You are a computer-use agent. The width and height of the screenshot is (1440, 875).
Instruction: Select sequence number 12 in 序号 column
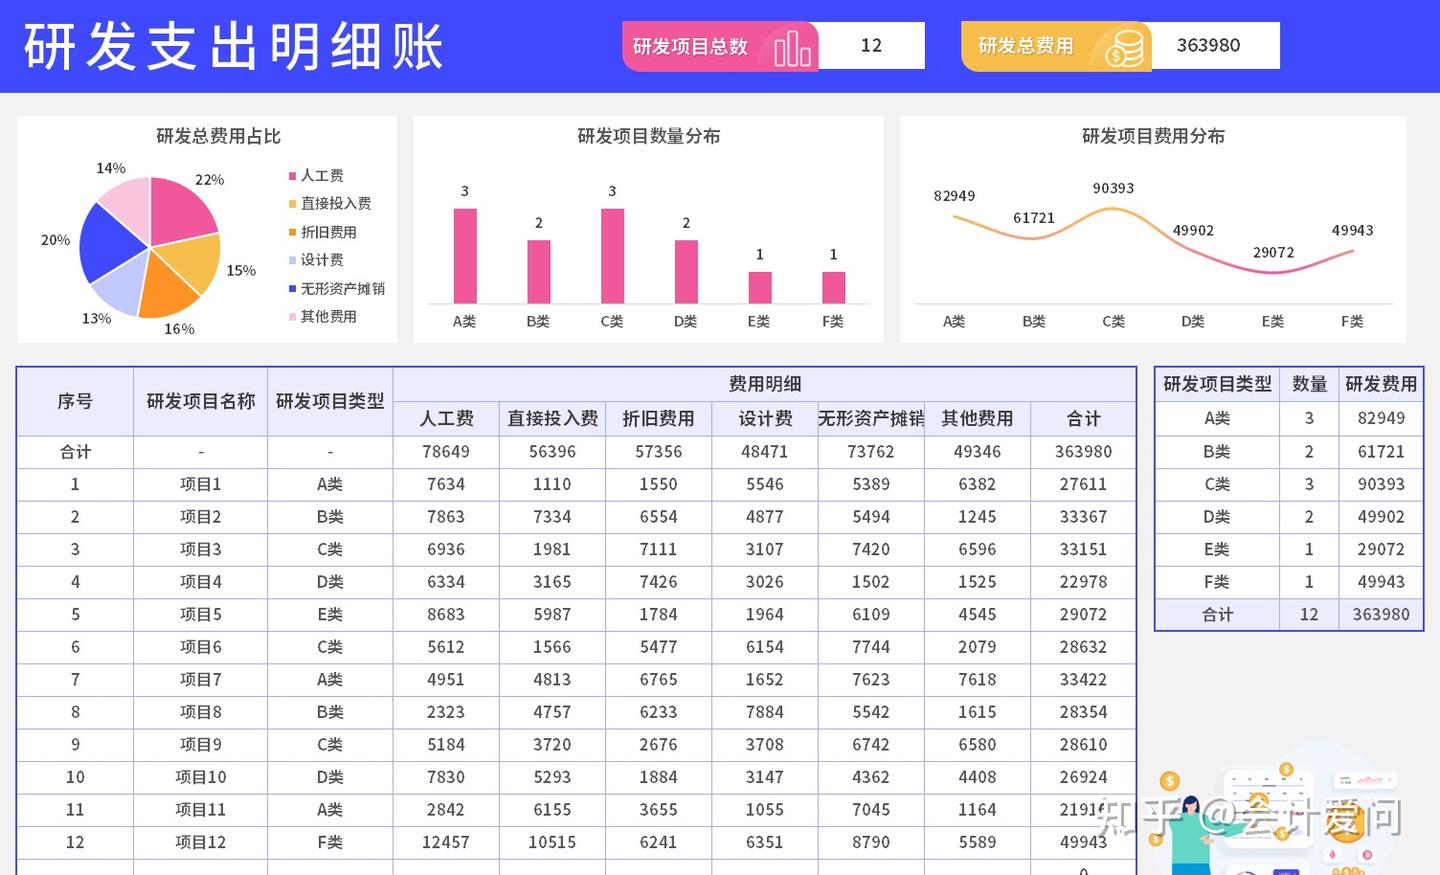coord(75,842)
